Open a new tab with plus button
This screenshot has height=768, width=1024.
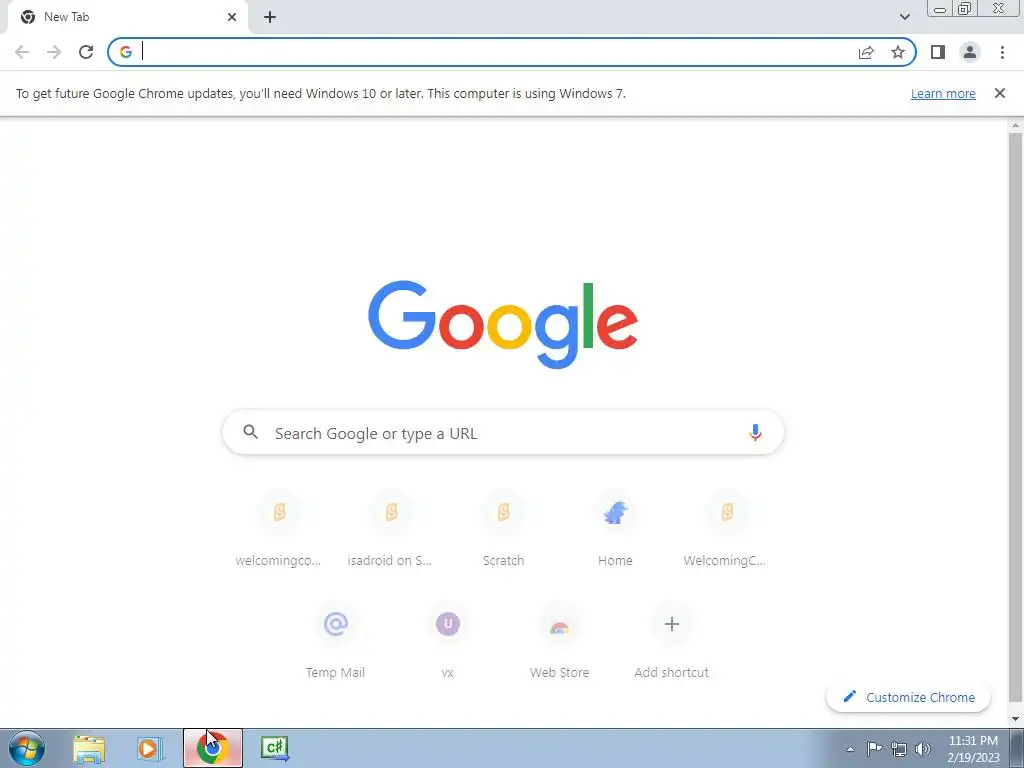pos(270,17)
